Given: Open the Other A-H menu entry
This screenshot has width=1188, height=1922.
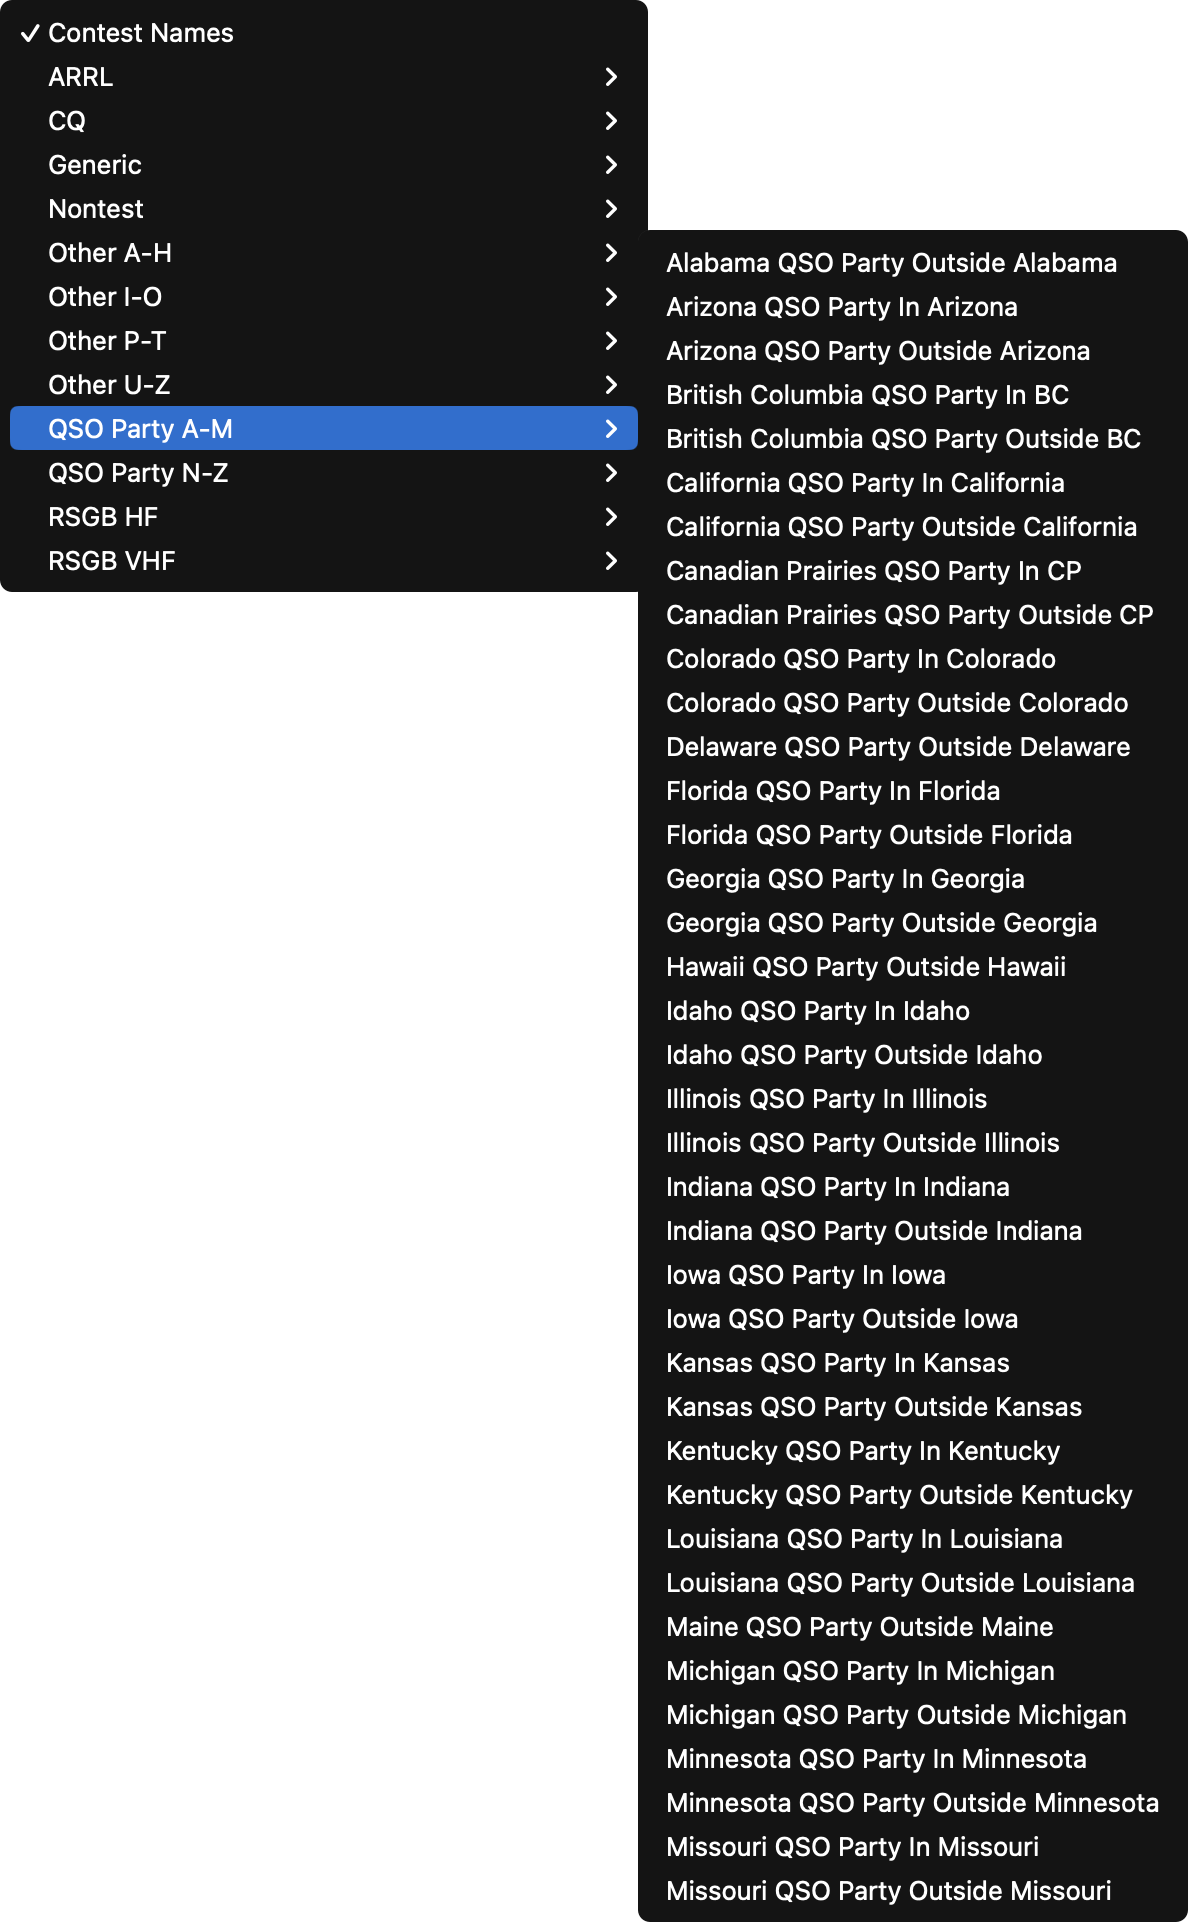Looking at the screenshot, I should (x=324, y=253).
